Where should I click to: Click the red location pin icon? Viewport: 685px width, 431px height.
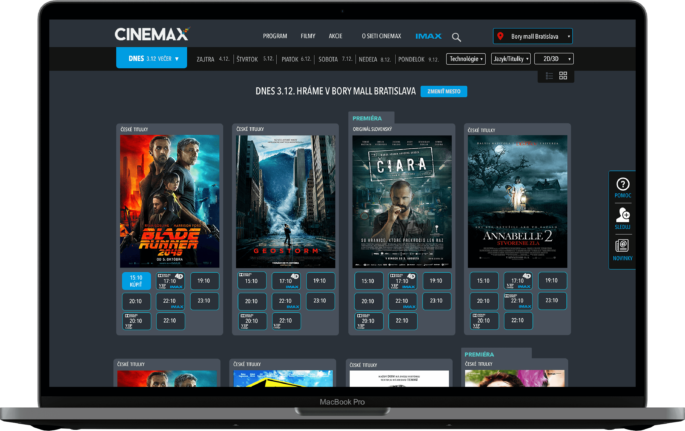coord(500,36)
